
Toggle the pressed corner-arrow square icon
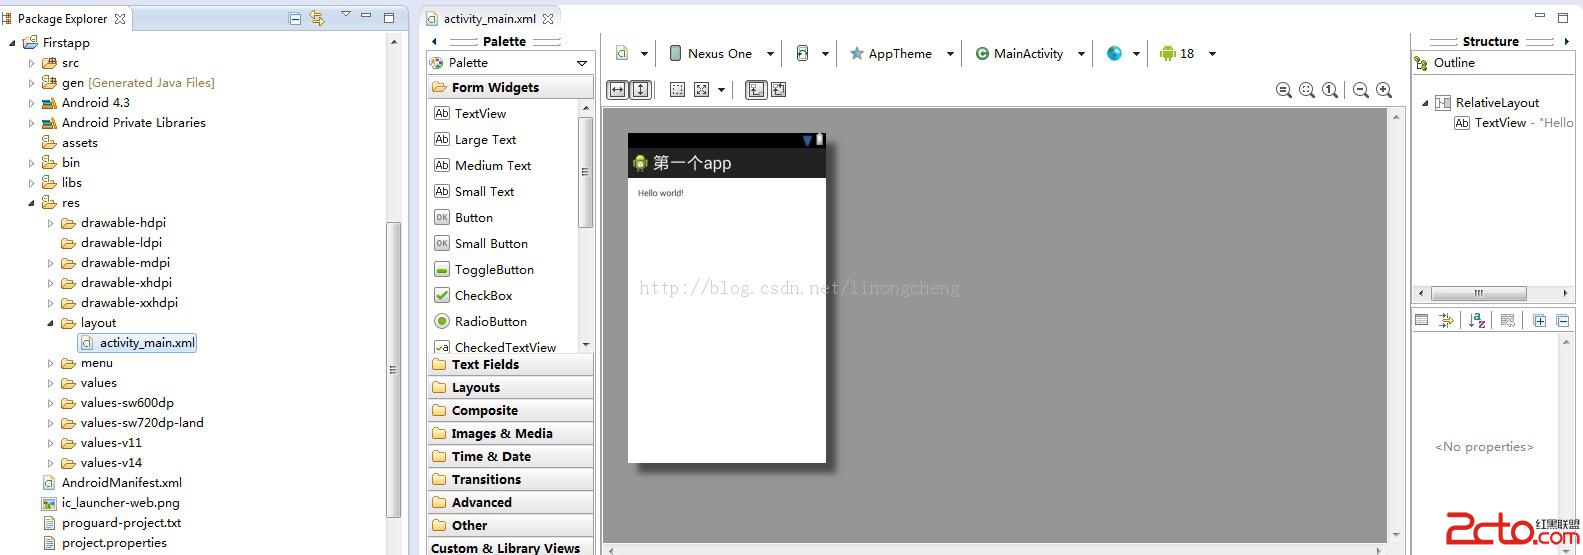(x=756, y=90)
